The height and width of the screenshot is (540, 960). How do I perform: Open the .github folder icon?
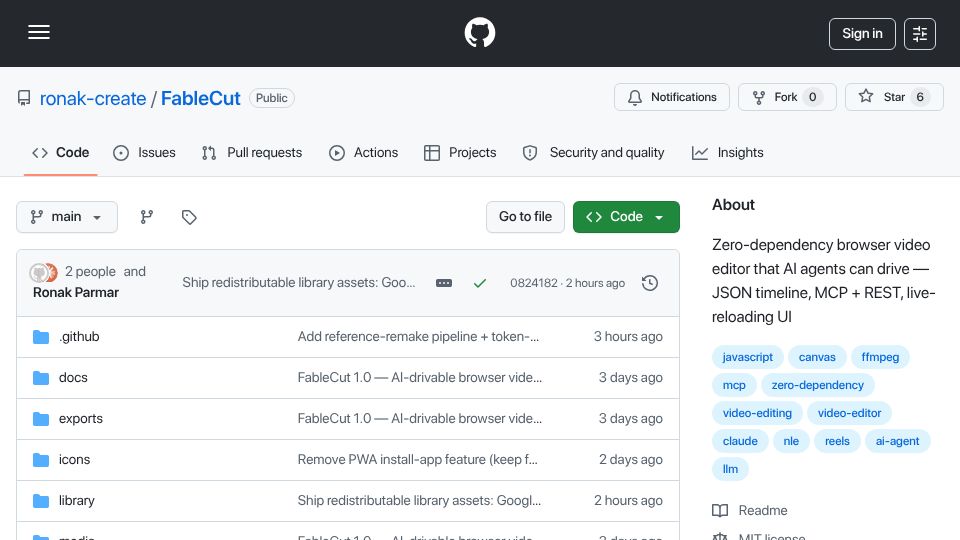click(x=41, y=337)
